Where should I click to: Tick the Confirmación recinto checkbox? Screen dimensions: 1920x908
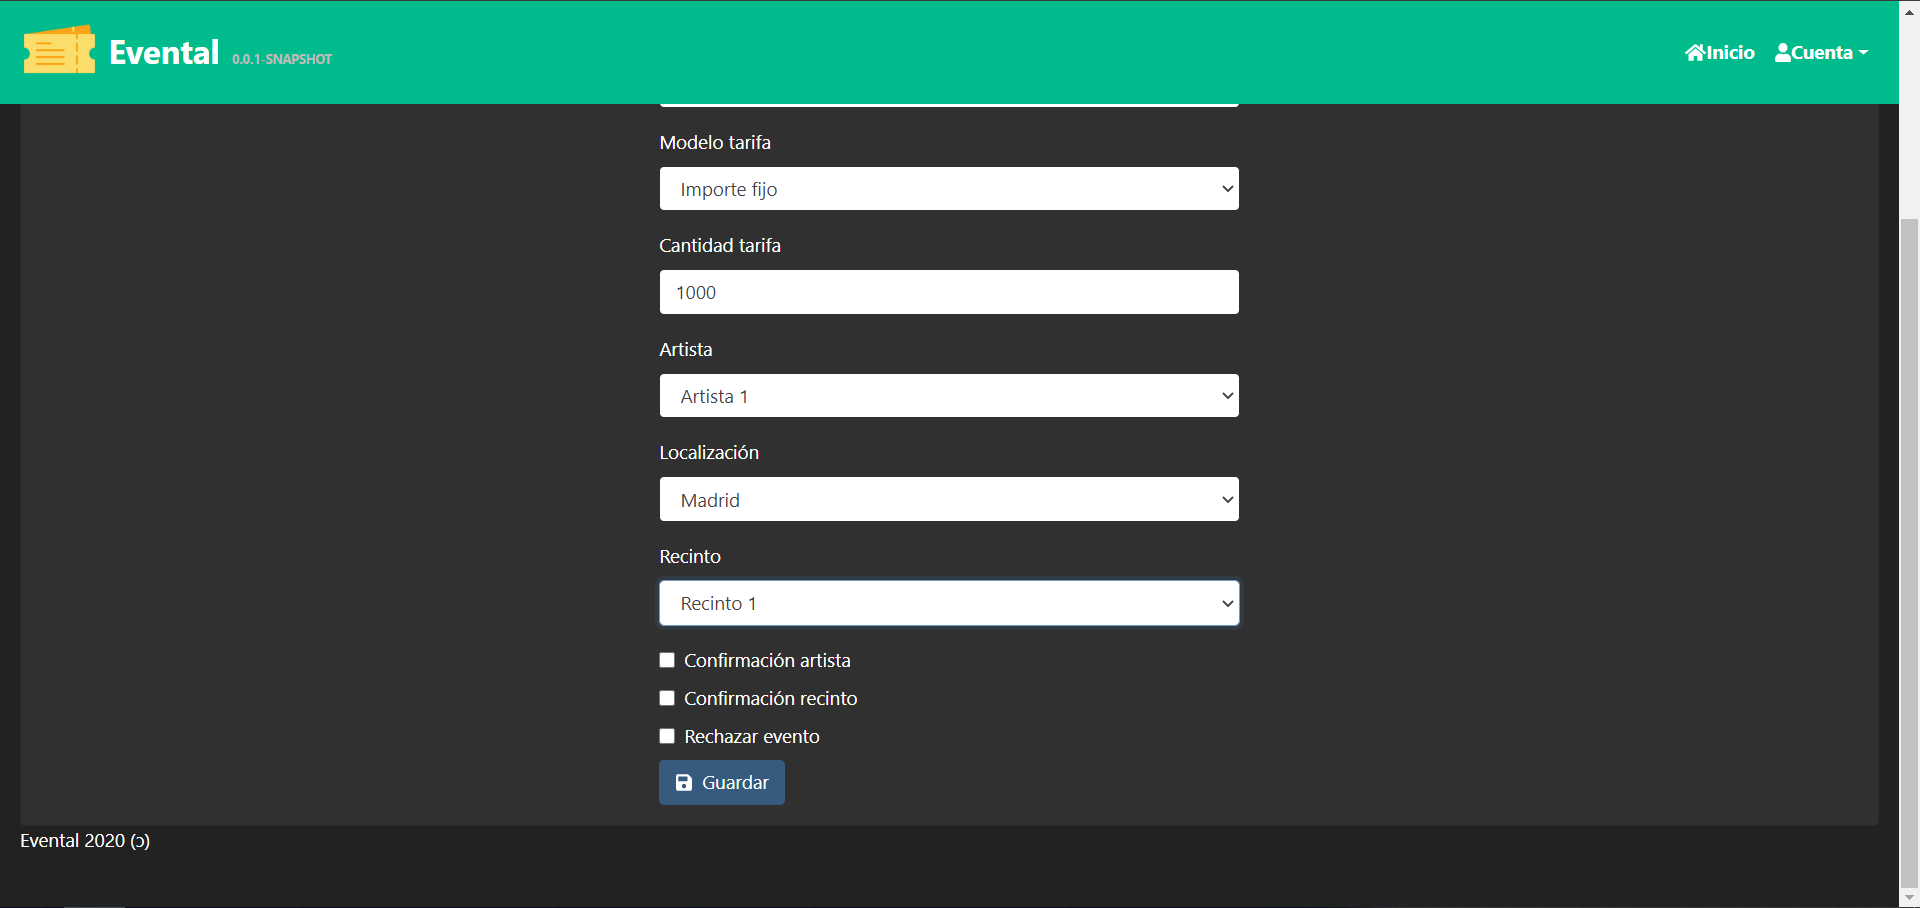coord(667,698)
